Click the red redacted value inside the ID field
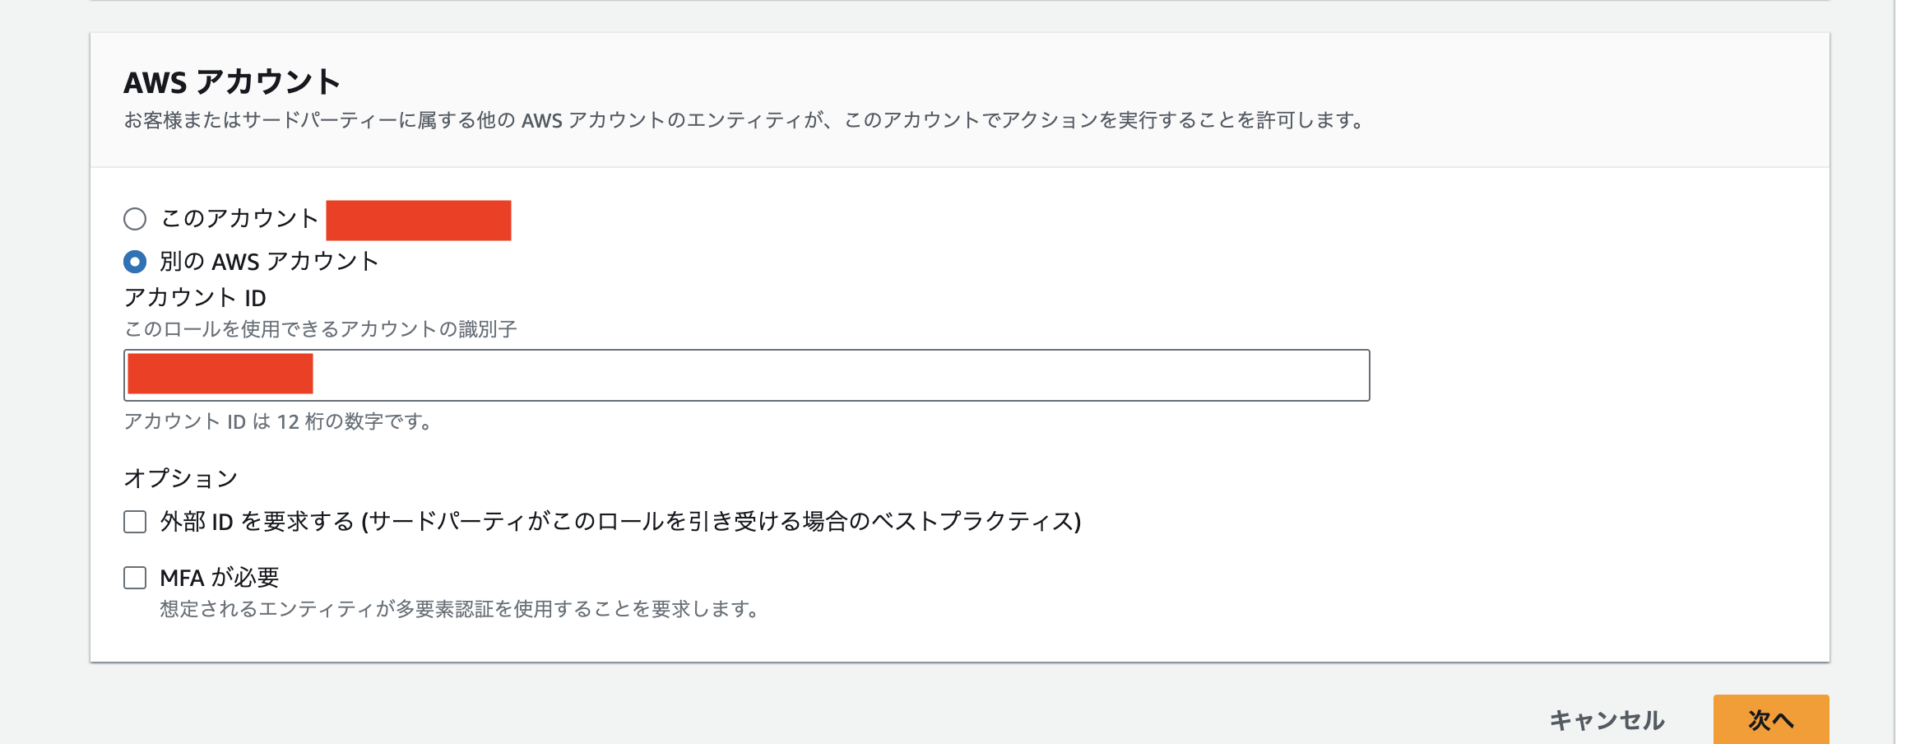Viewport: 1920px width, 744px height. (x=220, y=373)
